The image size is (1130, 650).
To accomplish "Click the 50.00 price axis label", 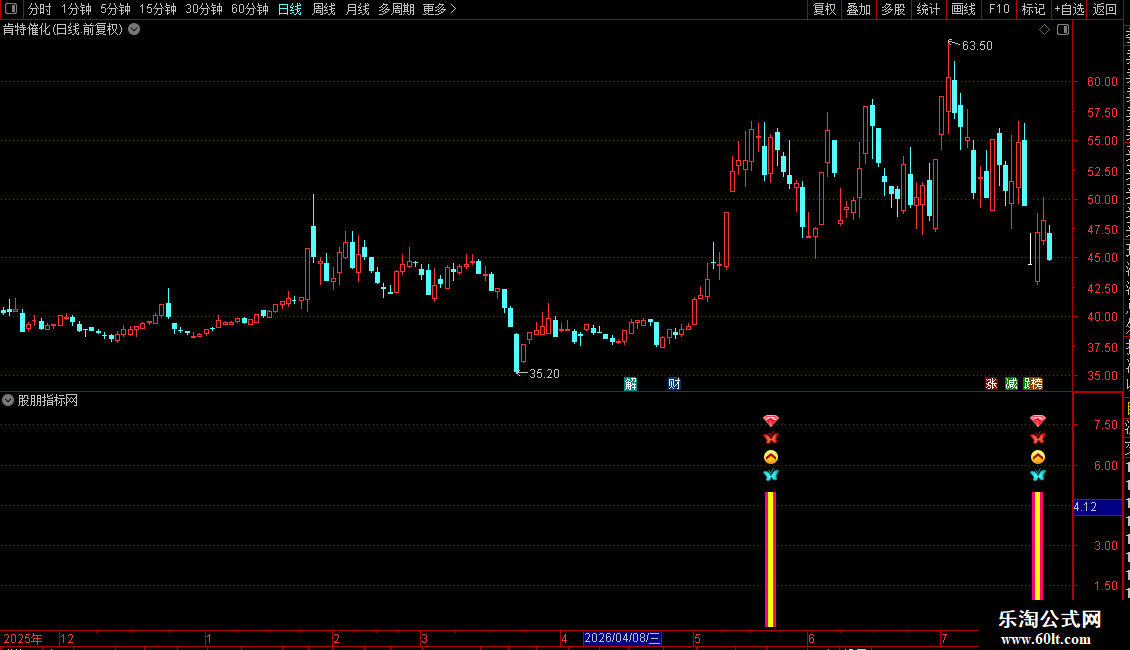I will tap(1102, 200).
